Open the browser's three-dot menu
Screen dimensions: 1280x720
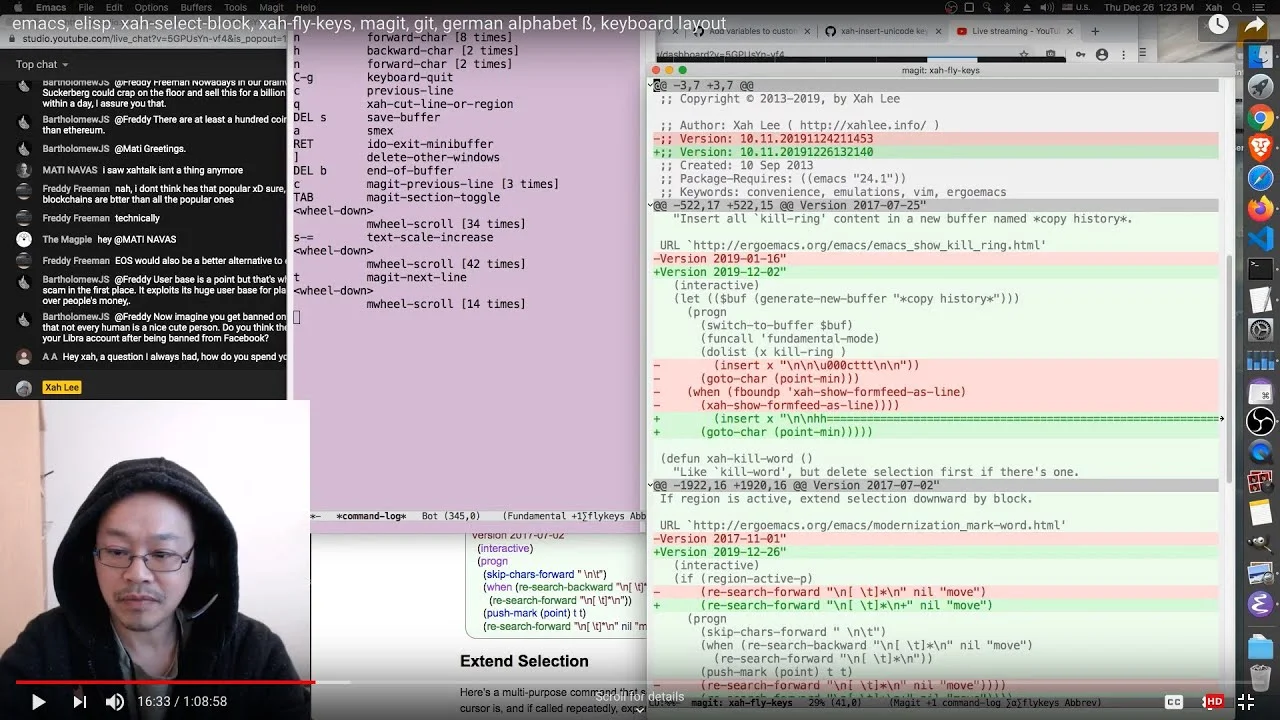(x=1123, y=55)
